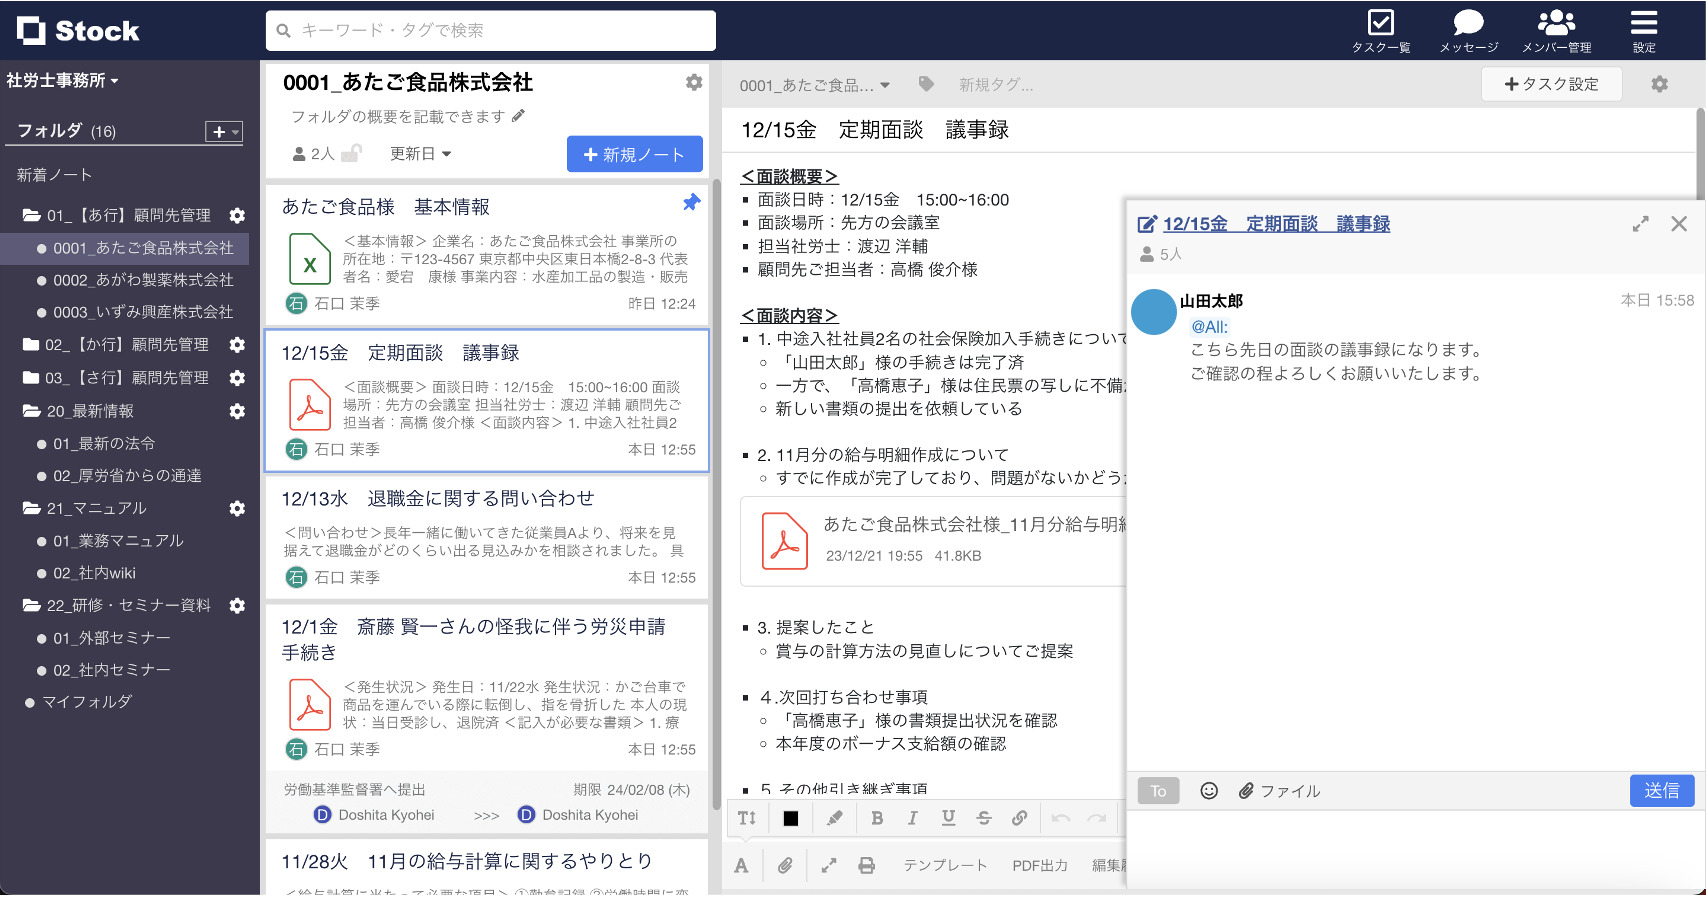Click the To recipient button
The width and height of the screenshot is (1706, 898).
click(x=1158, y=791)
